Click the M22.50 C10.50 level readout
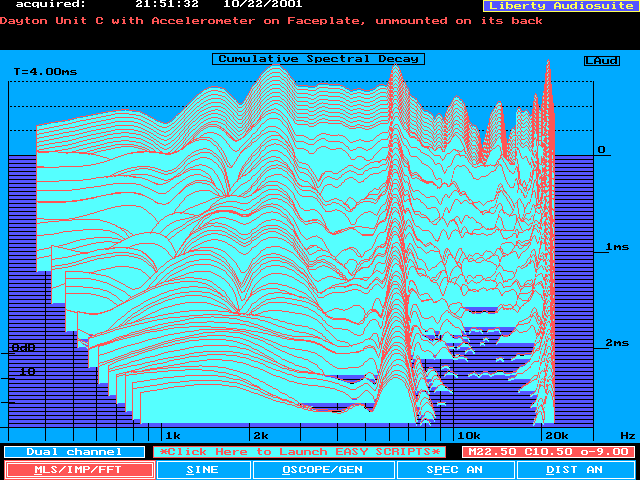Screen dimensions: 640x480 tap(548, 452)
